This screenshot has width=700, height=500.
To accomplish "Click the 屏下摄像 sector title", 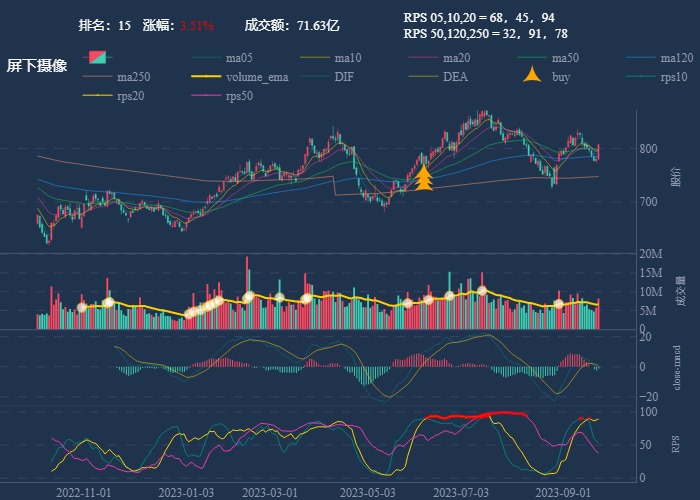I will [x=37, y=66].
